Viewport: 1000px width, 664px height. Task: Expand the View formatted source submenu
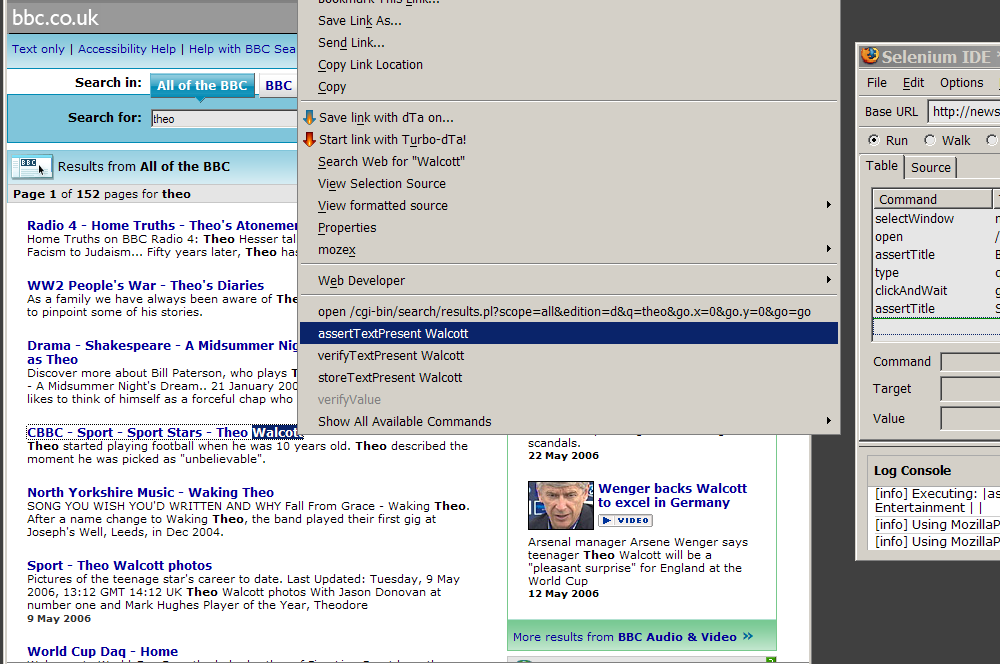tap(828, 205)
